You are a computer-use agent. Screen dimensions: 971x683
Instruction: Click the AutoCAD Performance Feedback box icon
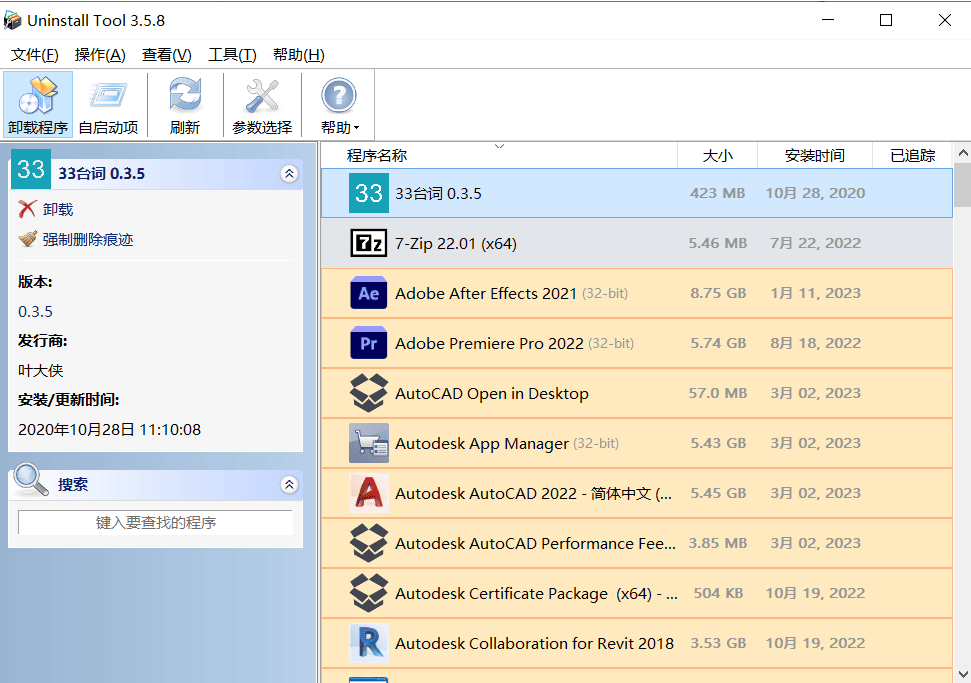(x=369, y=543)
